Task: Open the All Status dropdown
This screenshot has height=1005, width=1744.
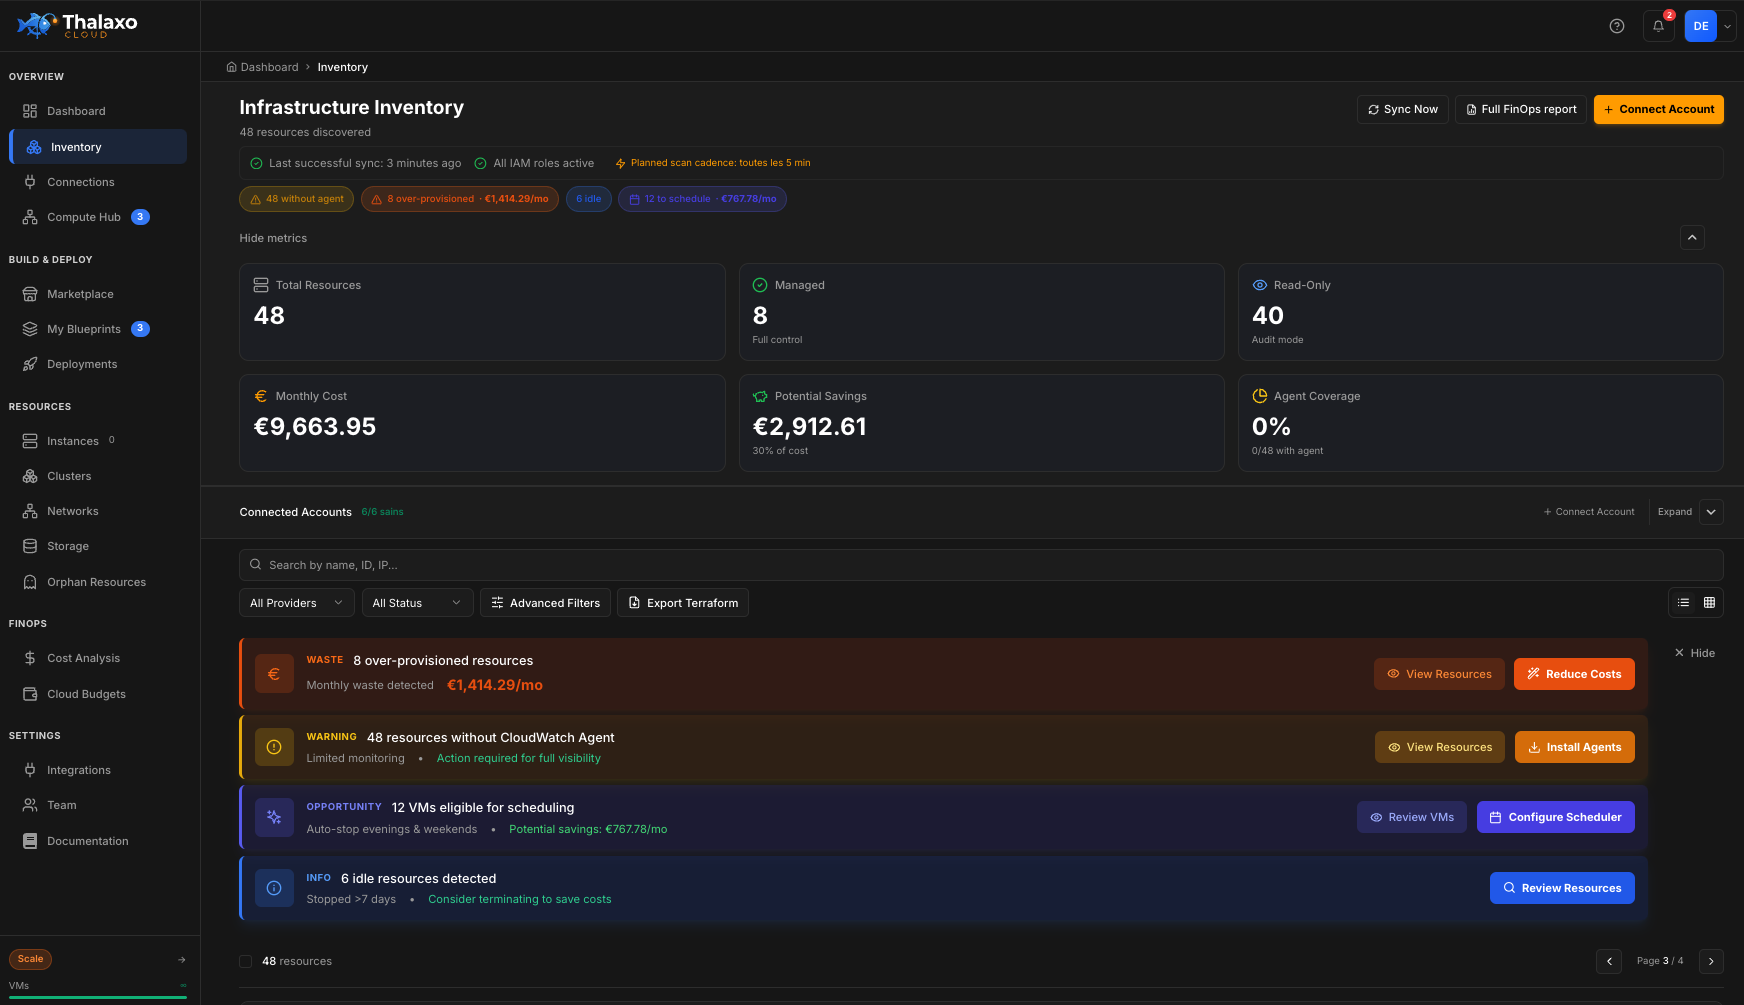Action: (417, 603)
